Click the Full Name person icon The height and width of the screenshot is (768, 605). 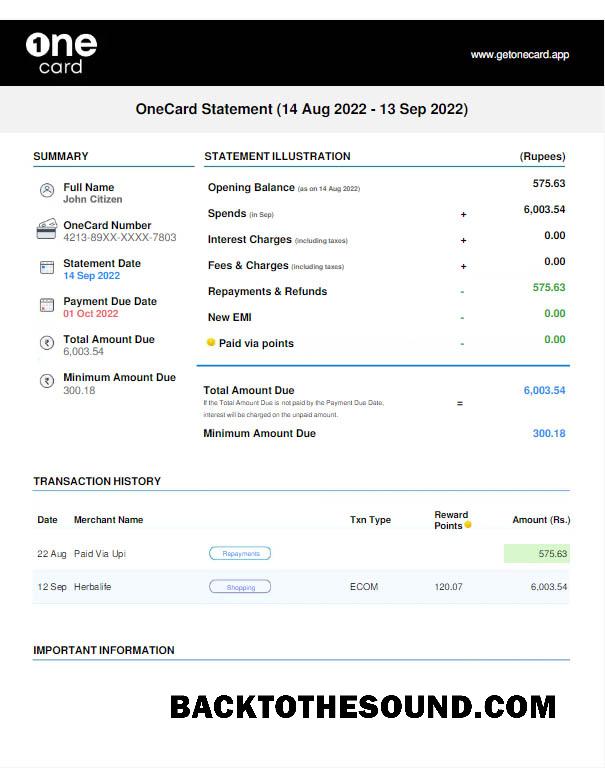tap(47, 190)
